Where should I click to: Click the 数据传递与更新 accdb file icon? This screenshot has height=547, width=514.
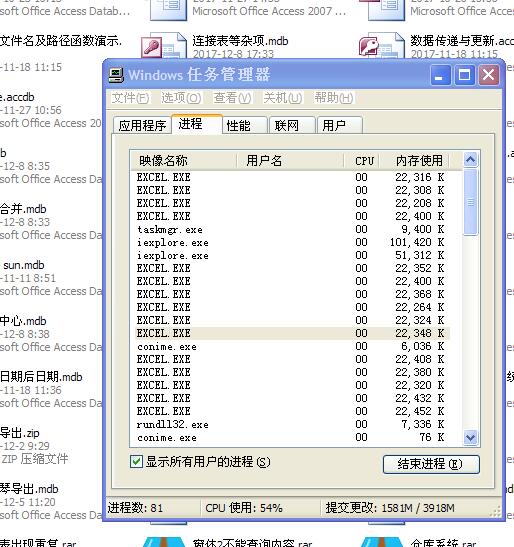pos(381,46)
